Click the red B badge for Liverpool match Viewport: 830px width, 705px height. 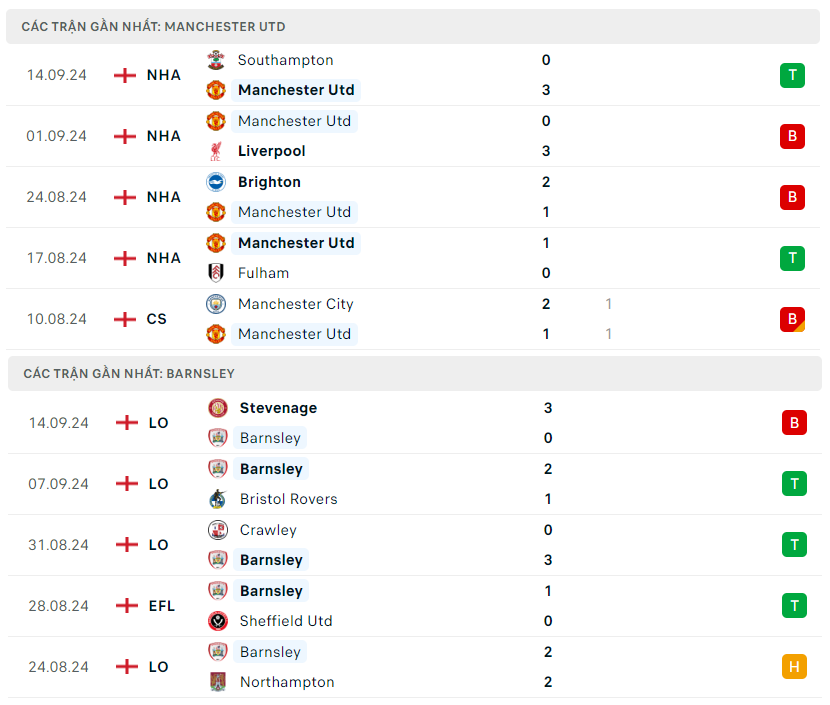coord(792,136)
